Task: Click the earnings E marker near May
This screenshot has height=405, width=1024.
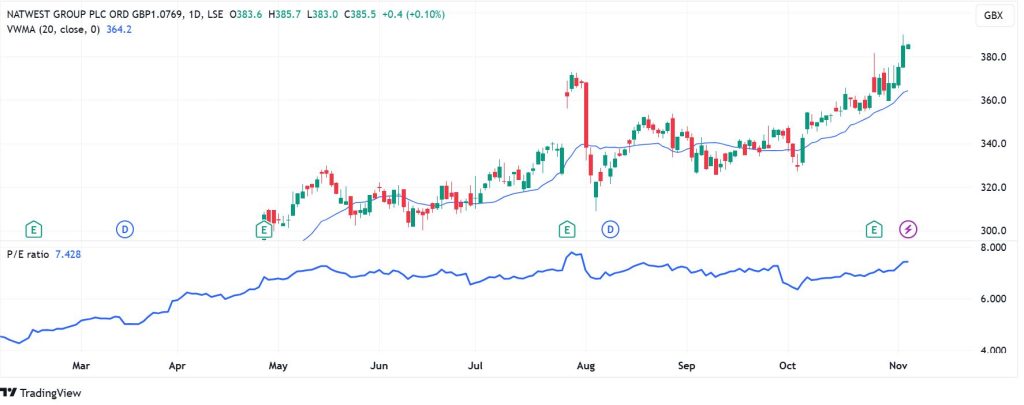Action: [x=263, y=230]
